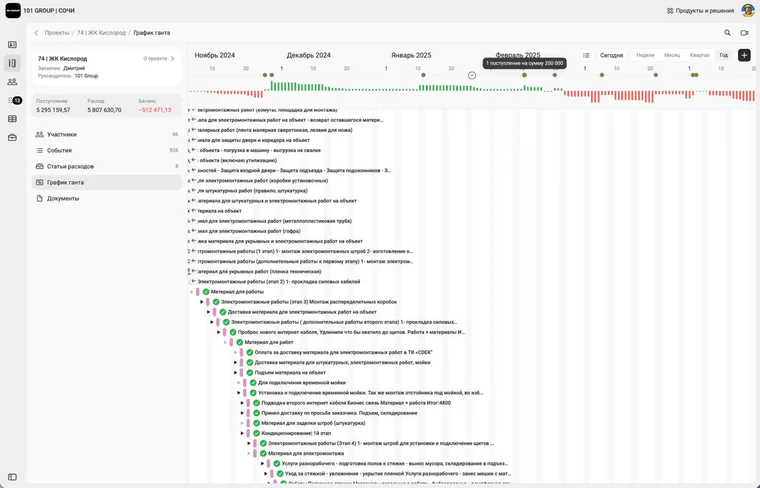This screenshot has width=760, height=488.
Task: Go back with breadcrumb arrow
Action: pyautogui.click(x=36, y=33)
